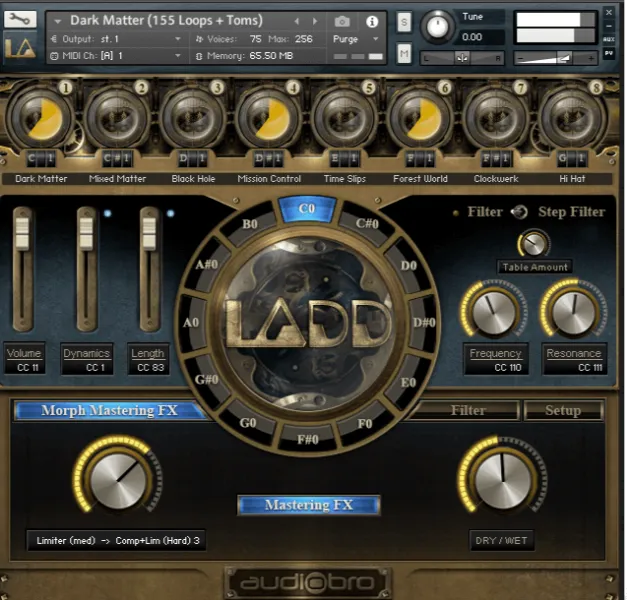Image resolution: width=627 pixels, height=600 pixels.
Task: Select the Black Hole loop dial 3
Action: pyautogui.click(x=193, y=118)
